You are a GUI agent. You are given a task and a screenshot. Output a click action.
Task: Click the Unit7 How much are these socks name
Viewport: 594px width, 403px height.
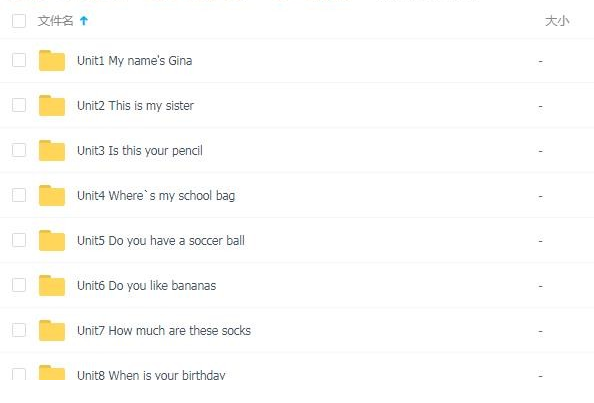[164, 331]
